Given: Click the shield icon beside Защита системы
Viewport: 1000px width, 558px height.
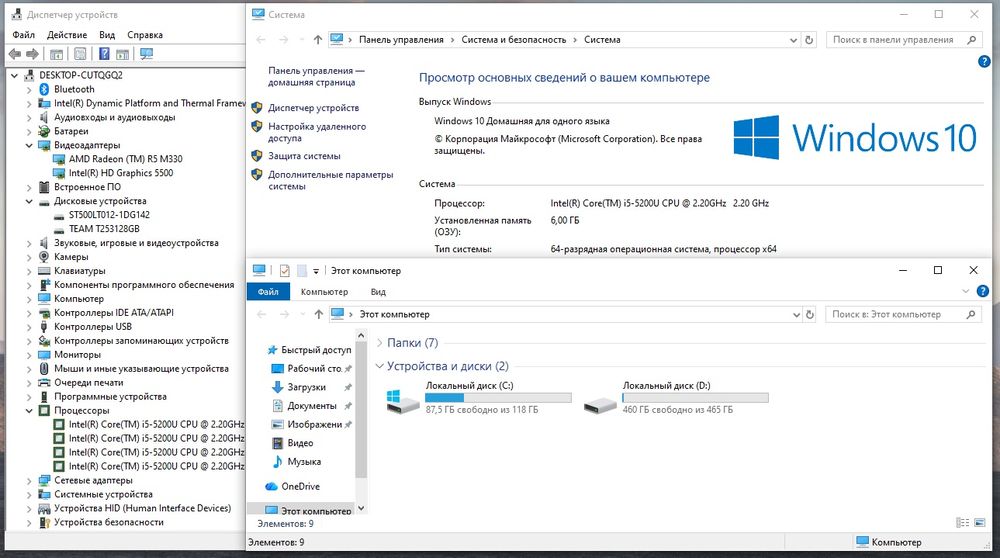Looking at the screenshot, I should (x=256, y=156).
